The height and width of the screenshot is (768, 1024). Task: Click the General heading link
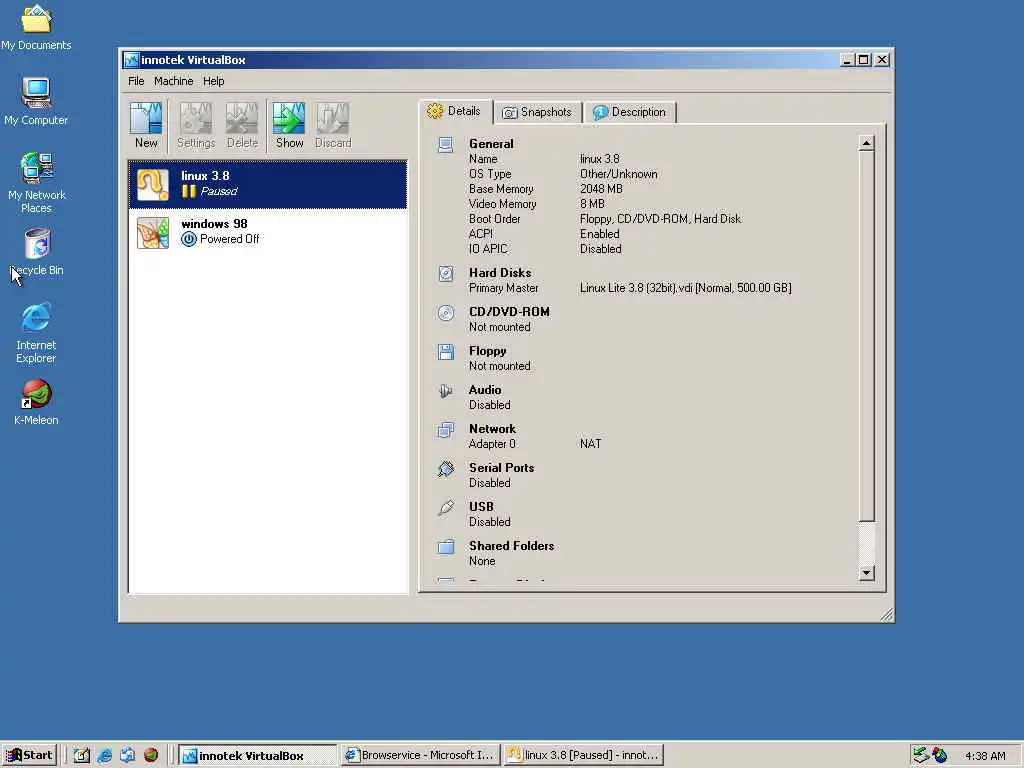(x=491, y=144)
